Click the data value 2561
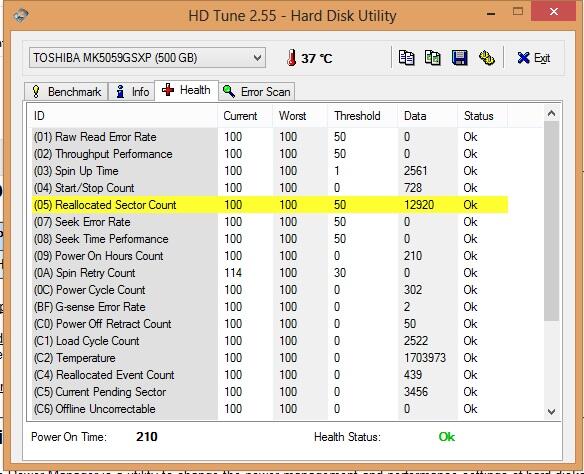This screenshot has width=584, height=474. click(x=416, y=171)
